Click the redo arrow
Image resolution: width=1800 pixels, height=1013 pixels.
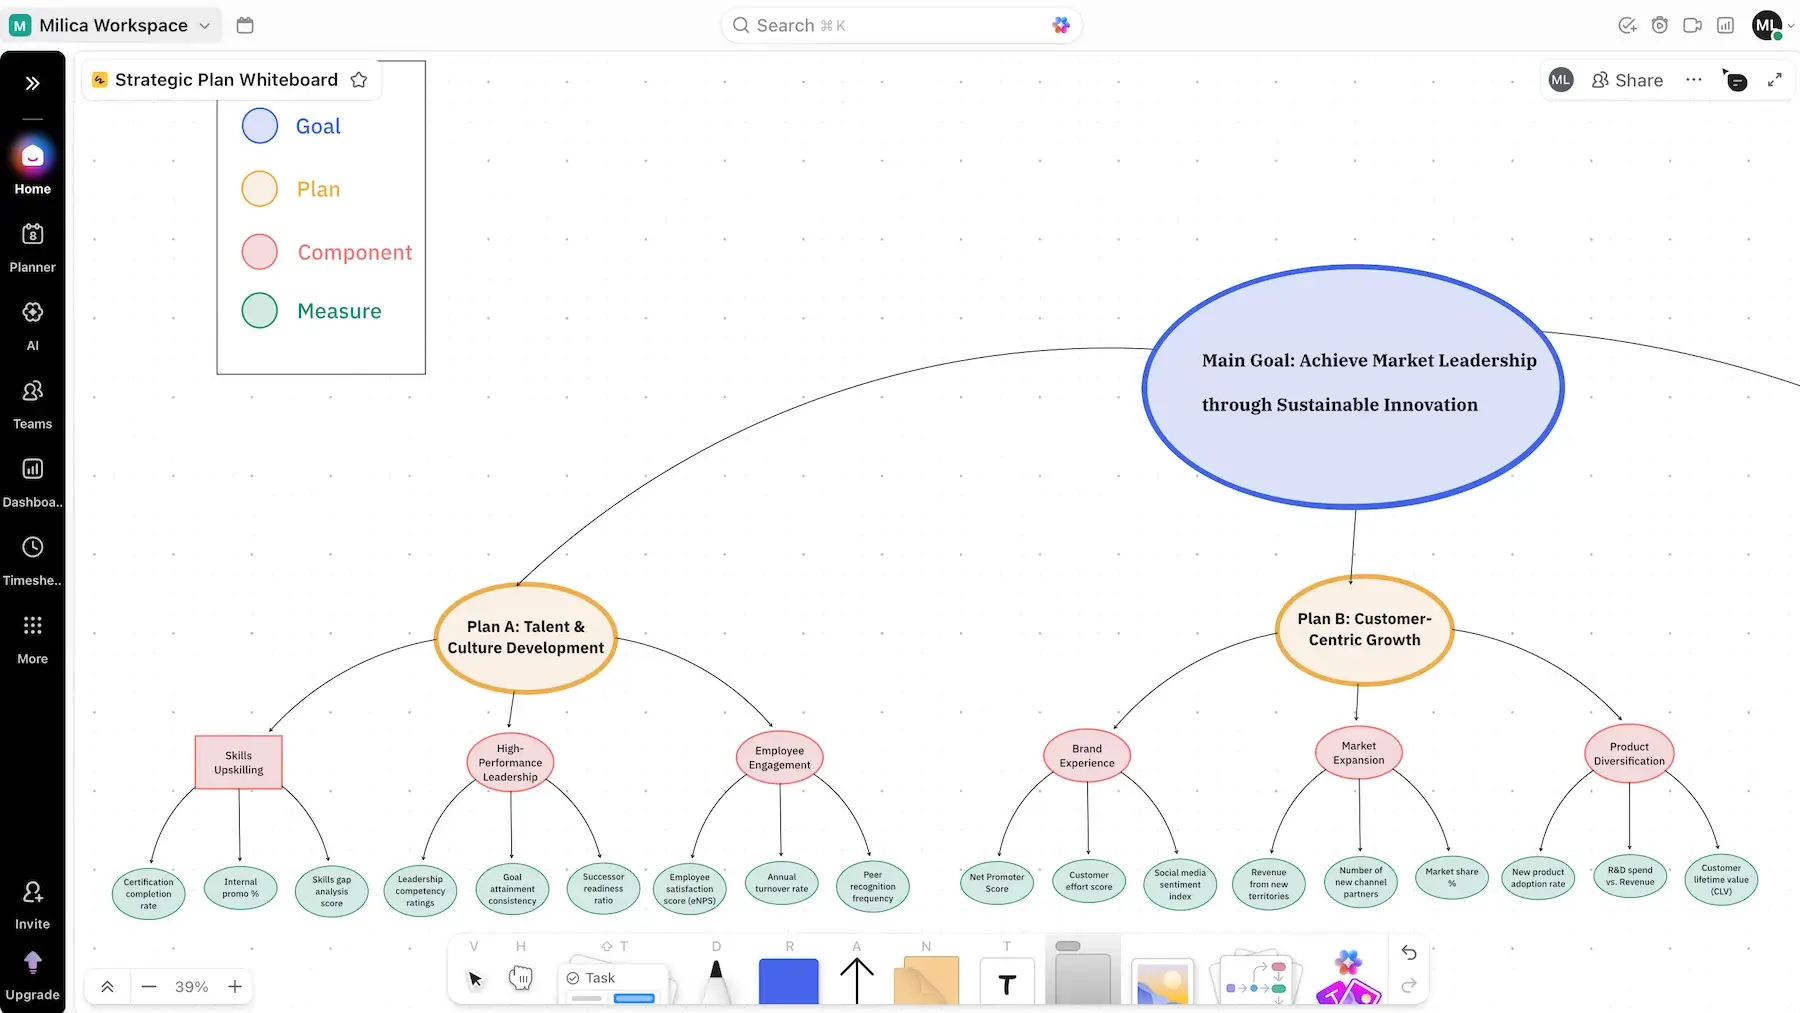click(x=1409, y=986)
